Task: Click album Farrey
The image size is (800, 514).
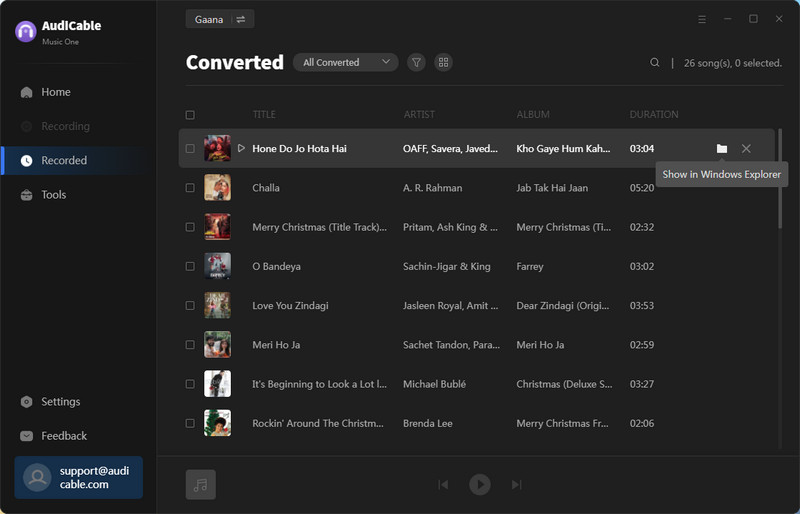Action: (530, 266)
